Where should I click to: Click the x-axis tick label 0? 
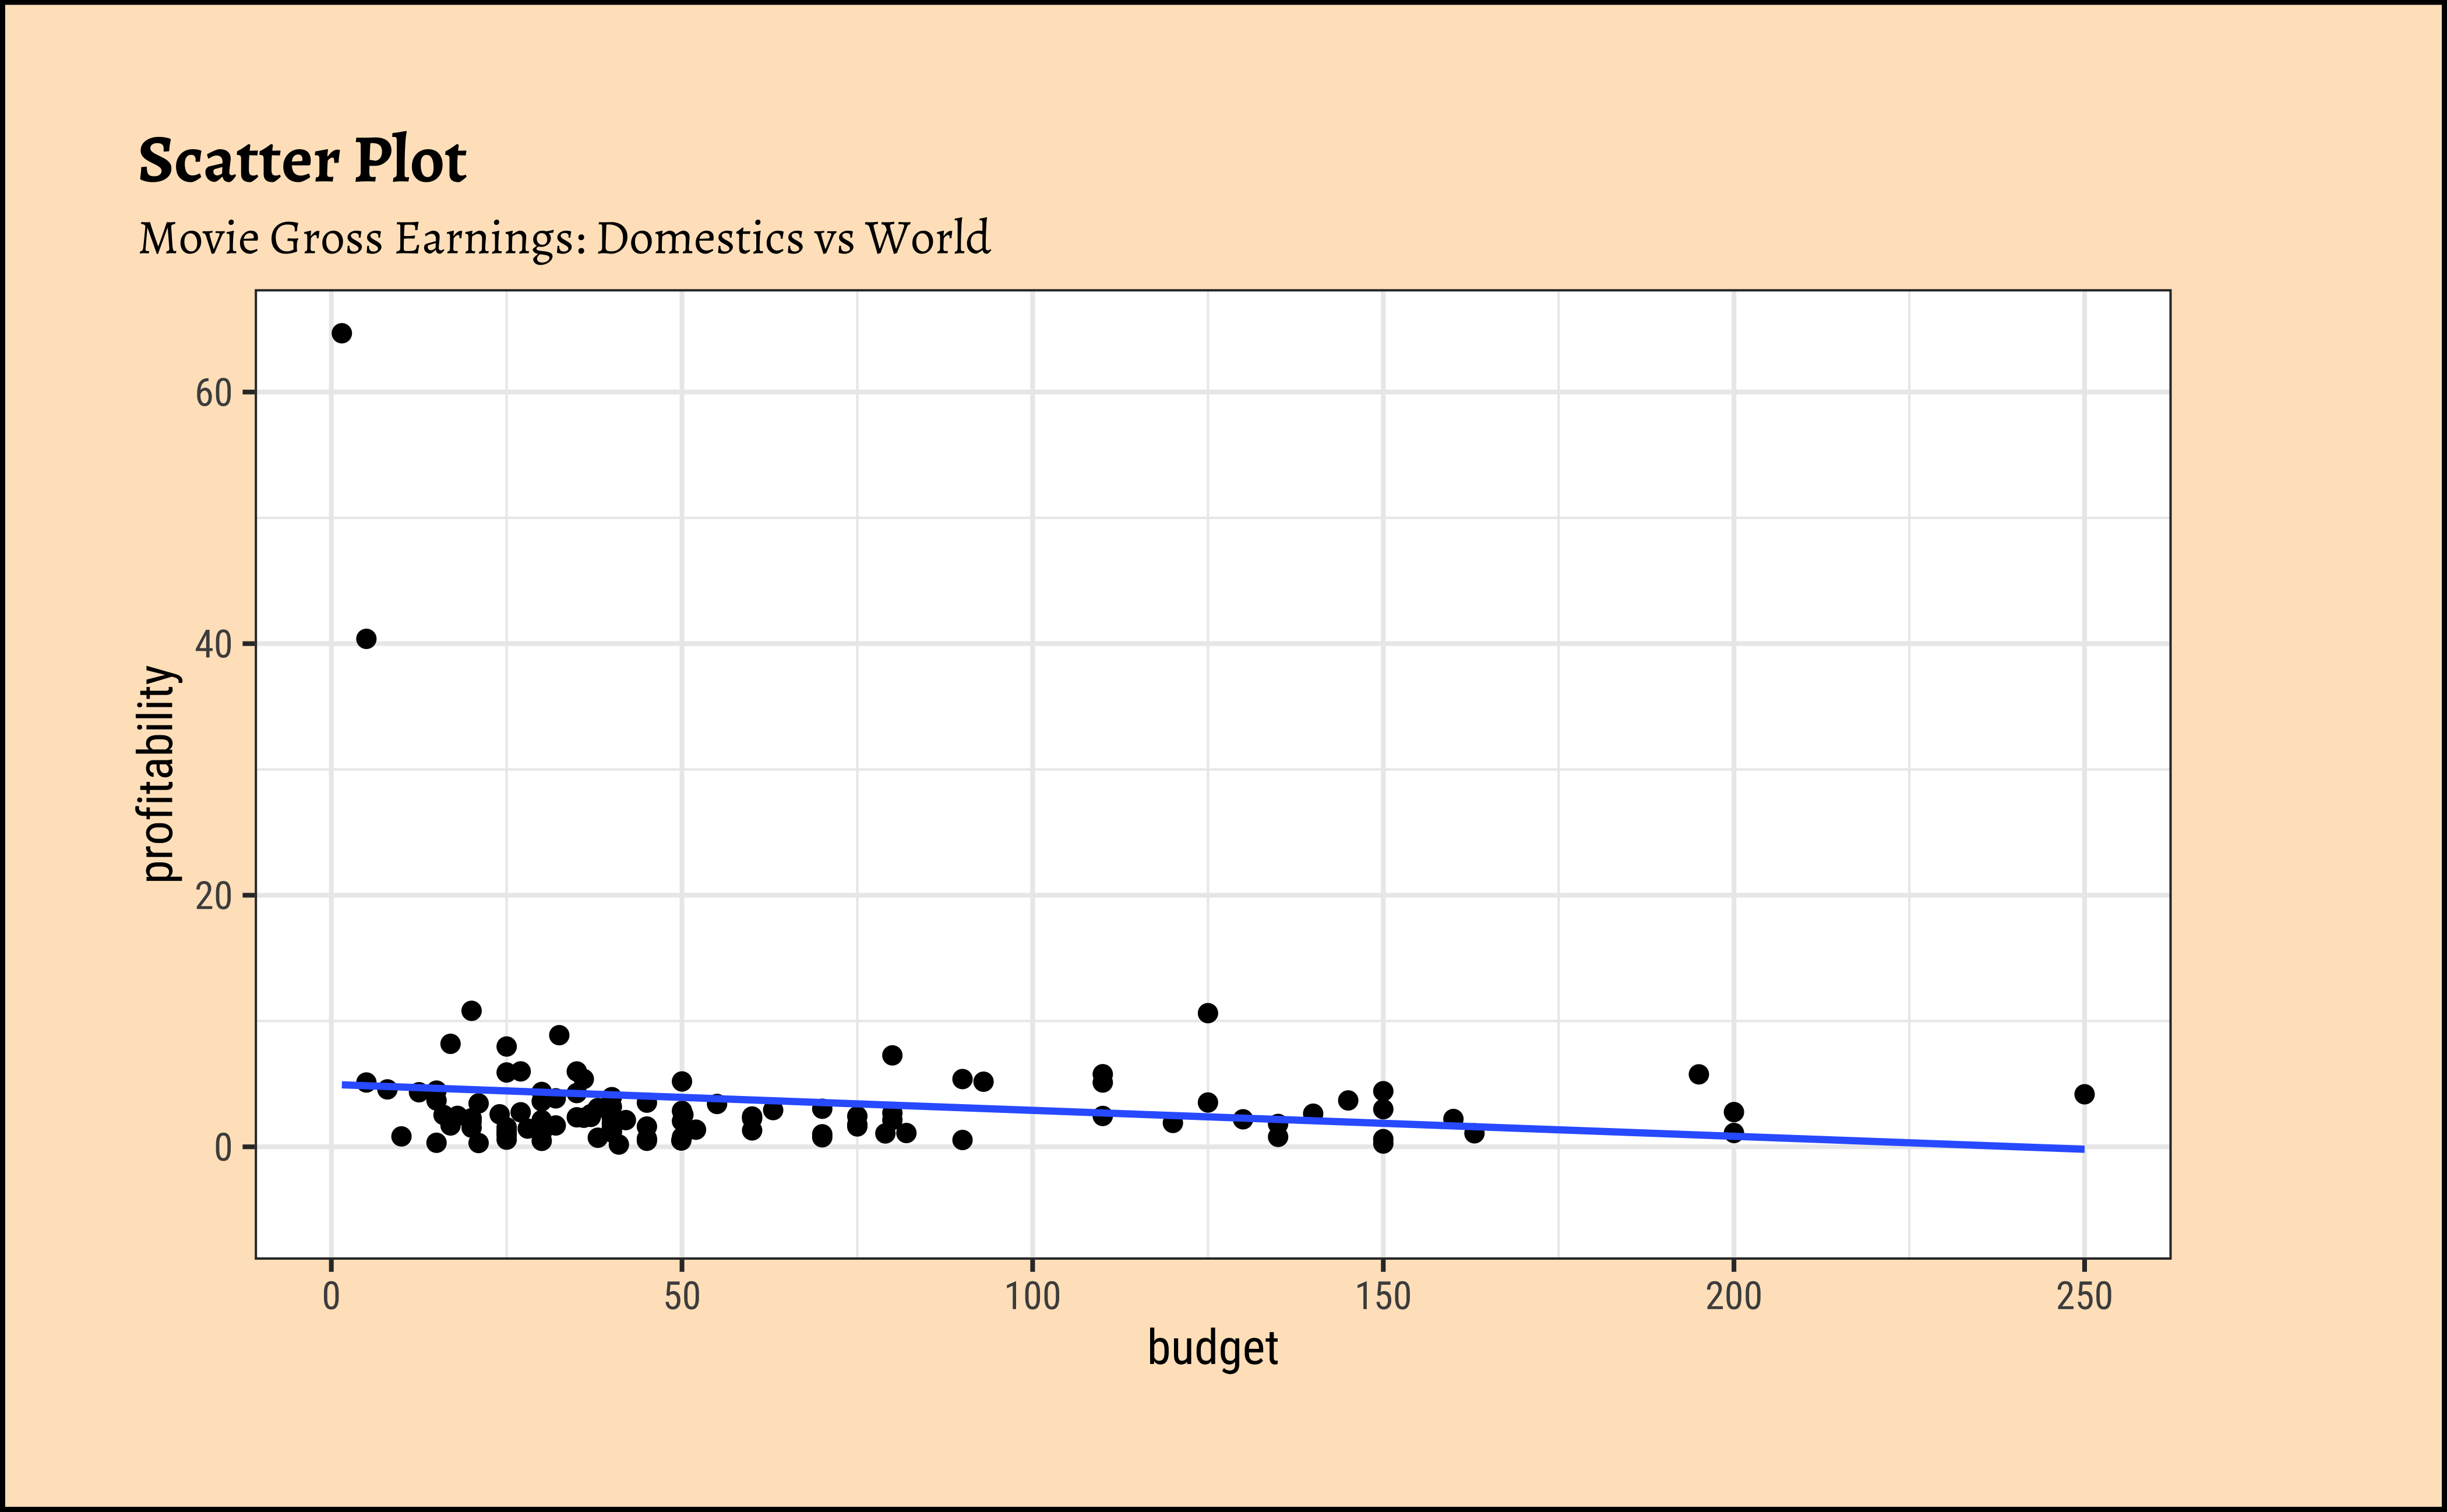[331, 1297]
